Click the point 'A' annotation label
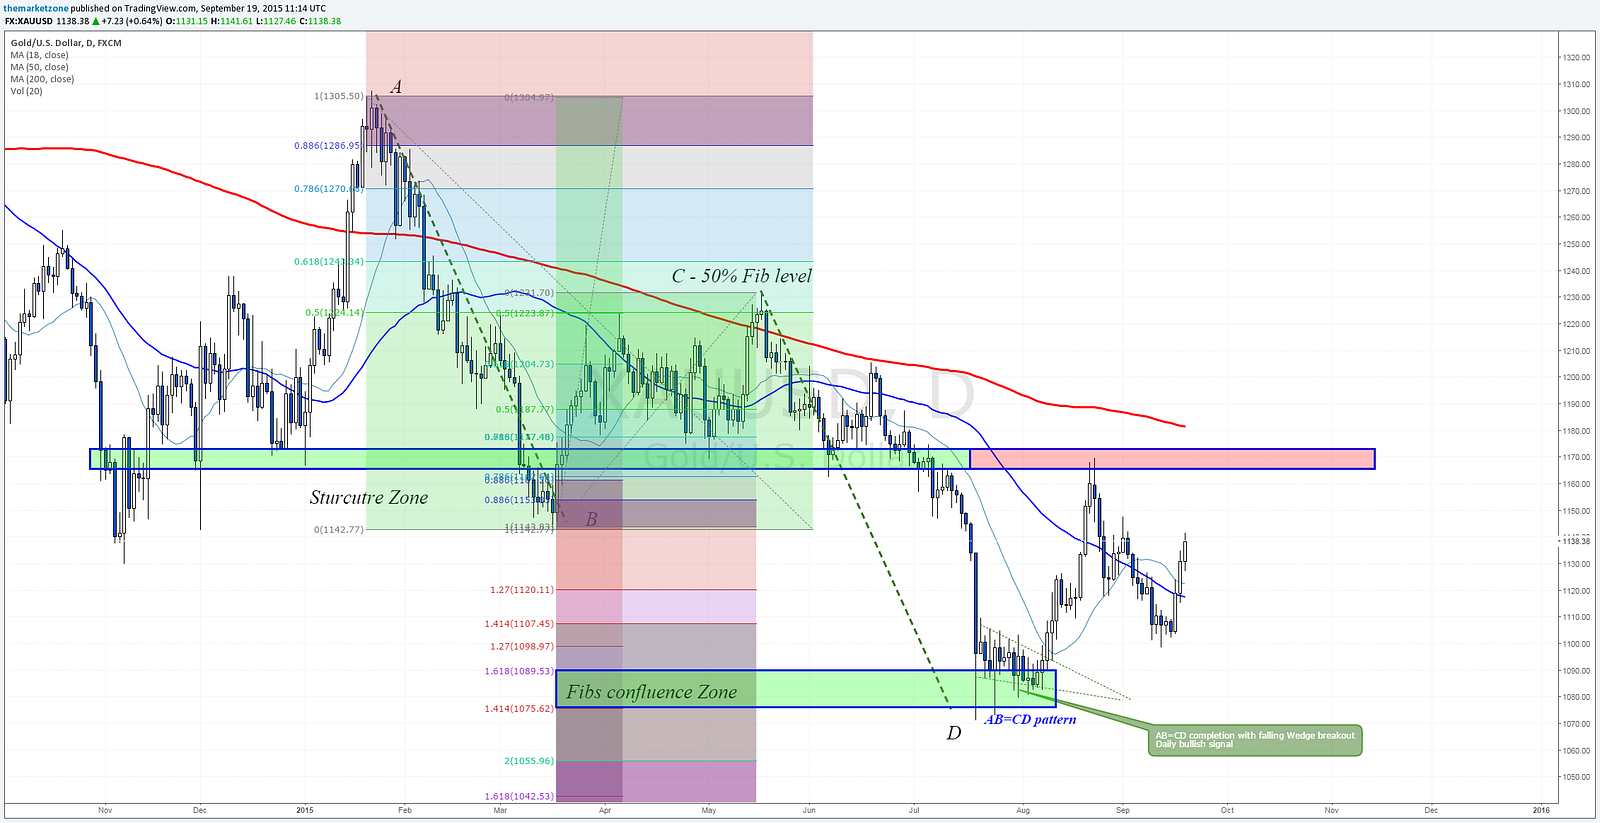This screenshot has width=1600, height=823. (396, 87)
